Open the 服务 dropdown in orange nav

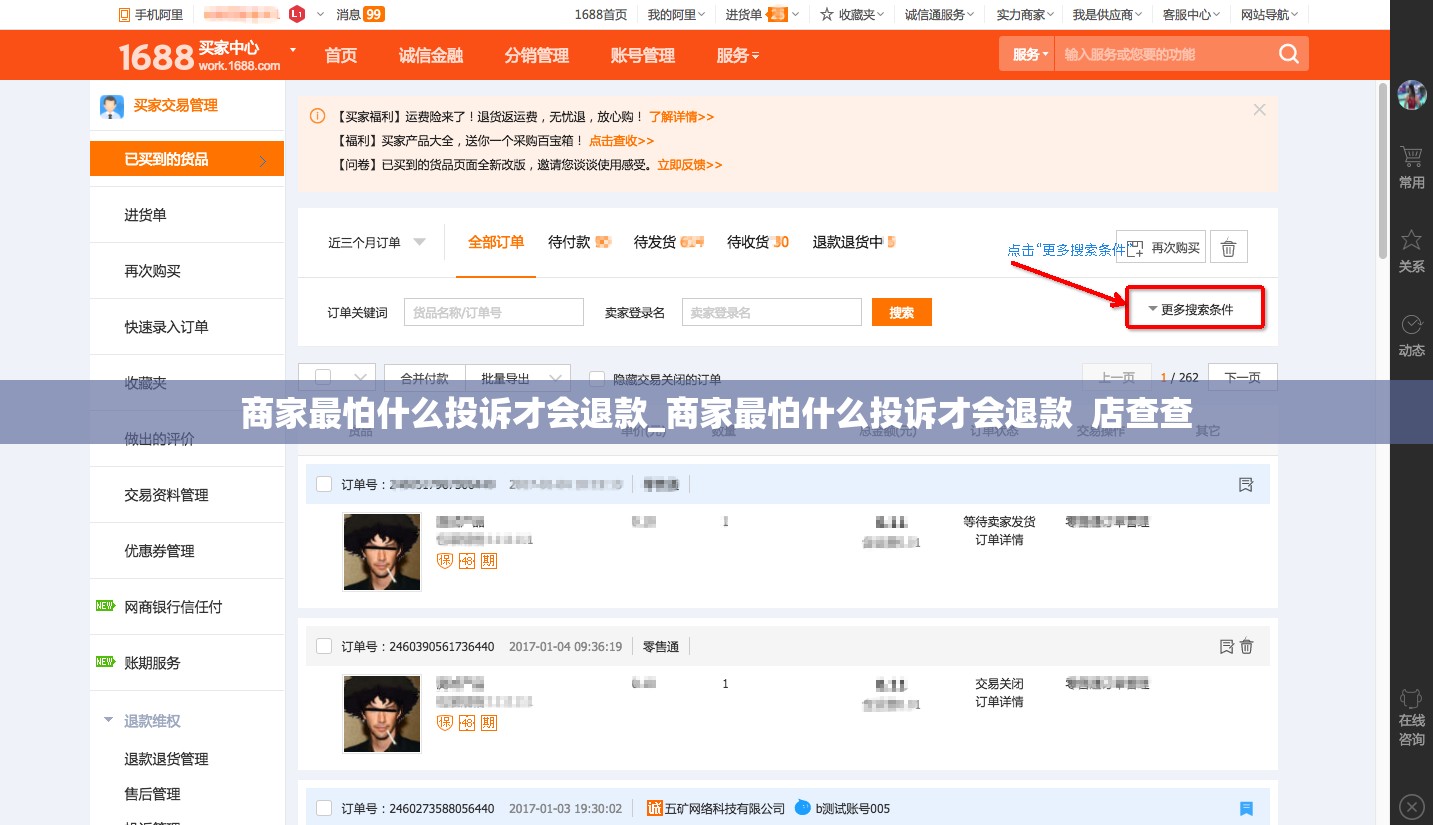point(737,56)
